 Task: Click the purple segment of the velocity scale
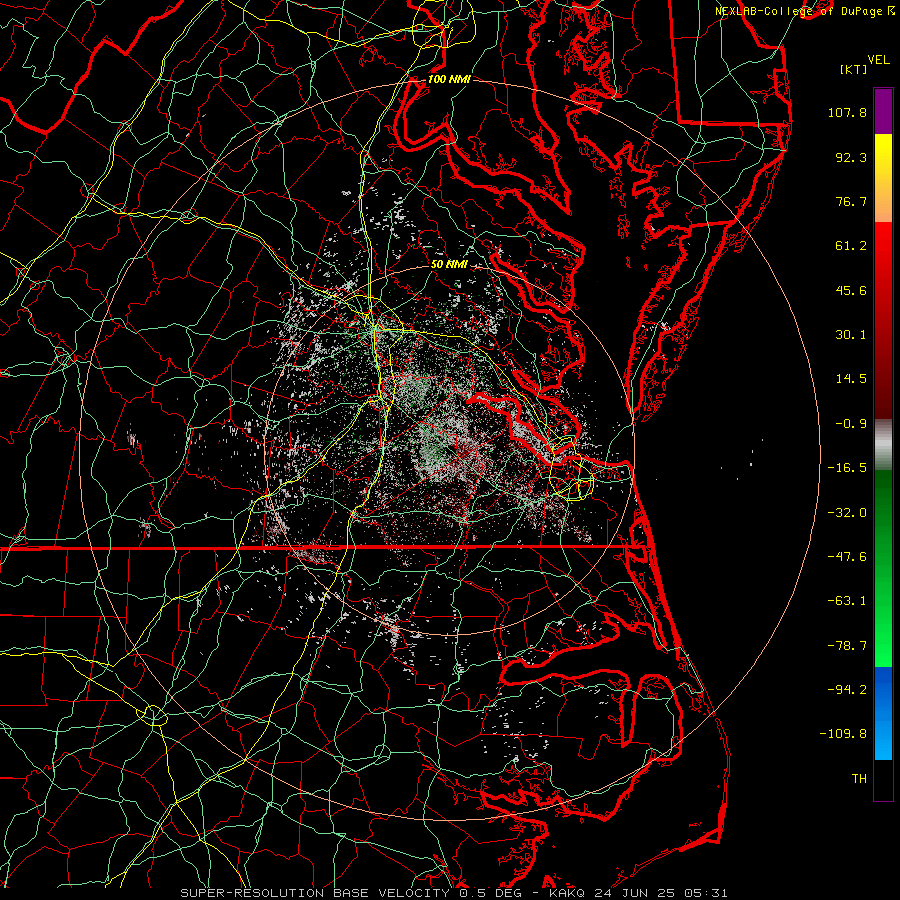point(883,111)
